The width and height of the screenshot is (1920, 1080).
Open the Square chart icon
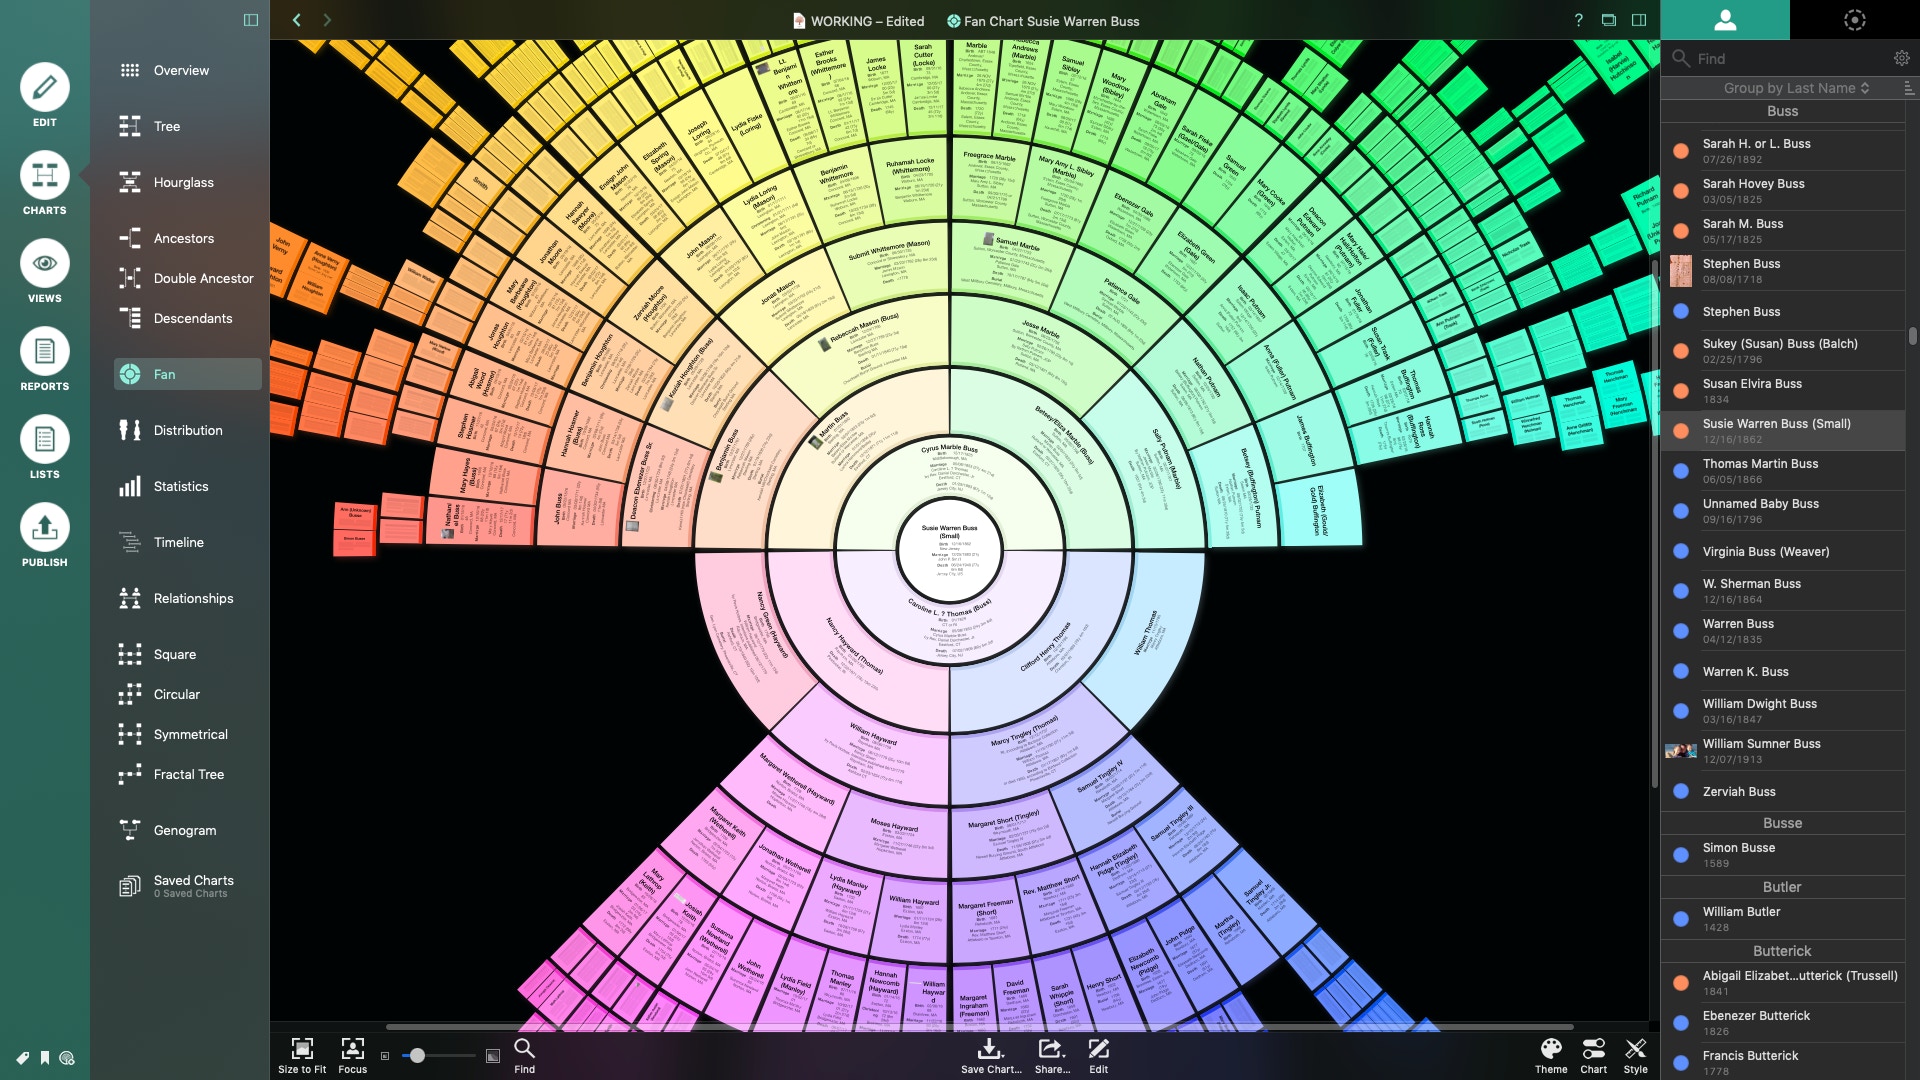[x=130, y=654]
